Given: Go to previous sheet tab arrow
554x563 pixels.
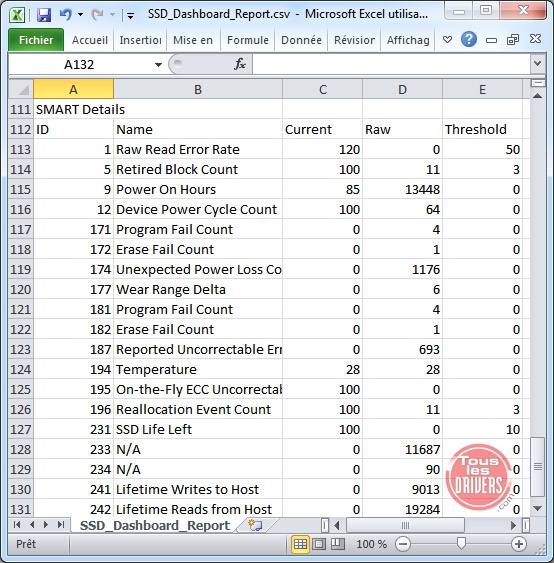Looking at the screenshot, I should click(x=32, y=525).
